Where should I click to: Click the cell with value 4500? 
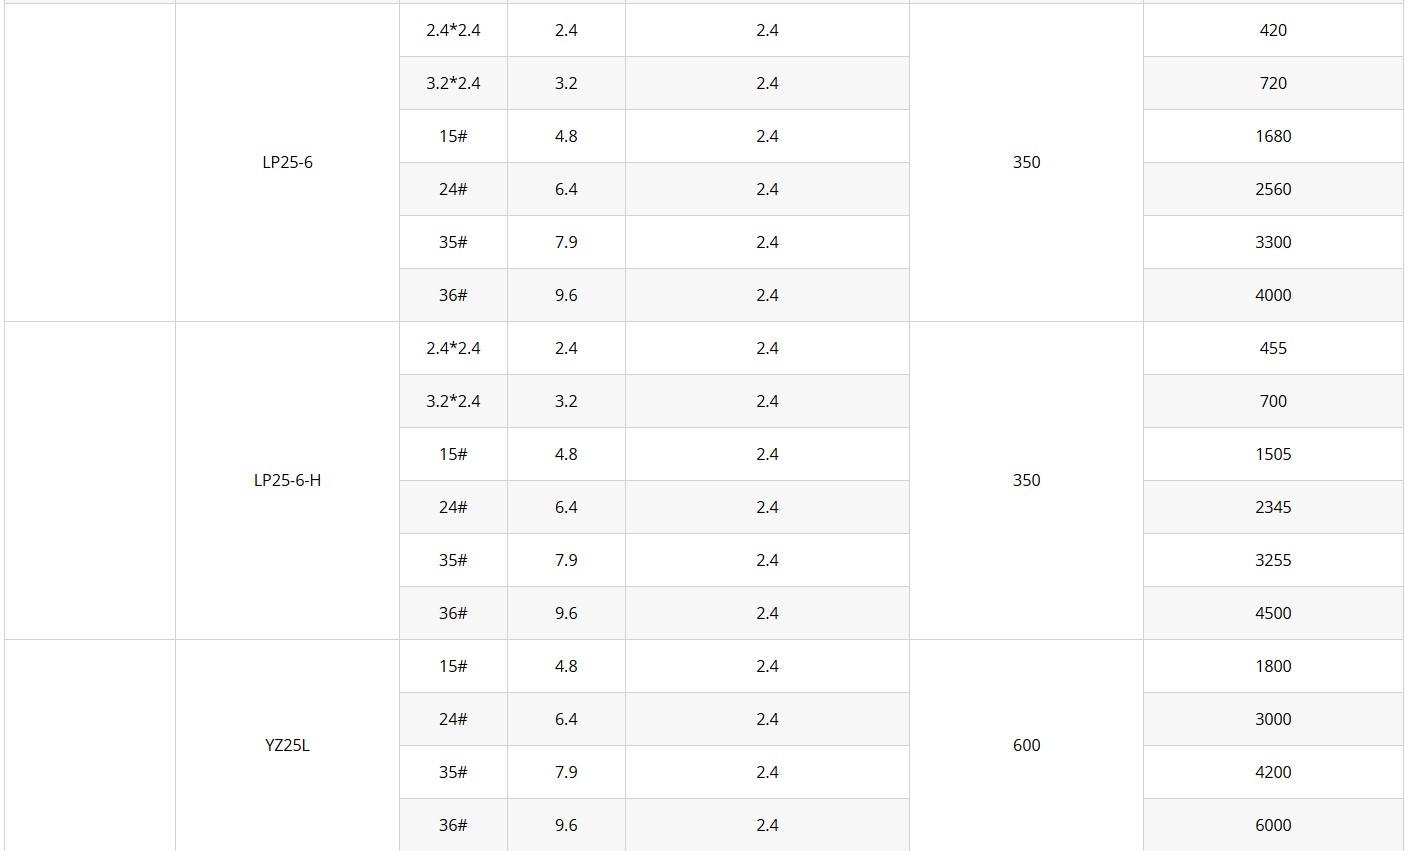point(1273,613)
